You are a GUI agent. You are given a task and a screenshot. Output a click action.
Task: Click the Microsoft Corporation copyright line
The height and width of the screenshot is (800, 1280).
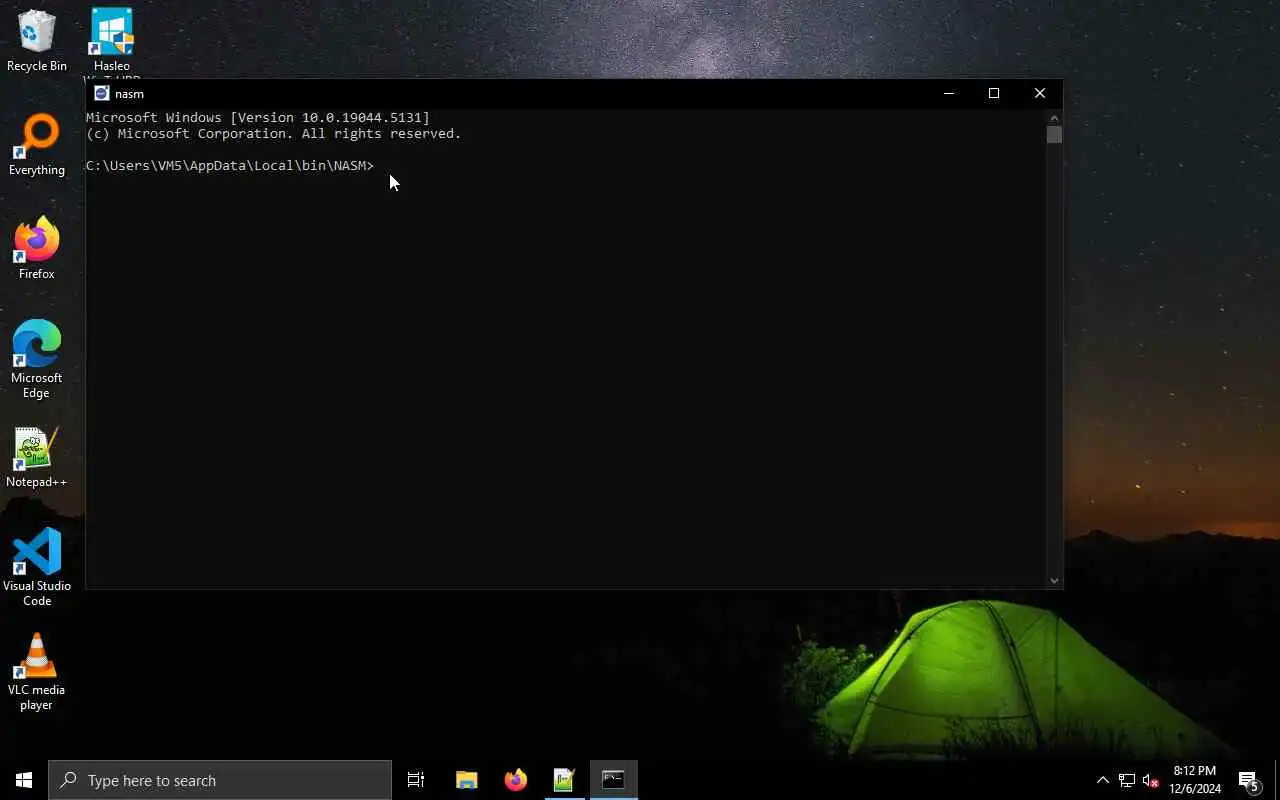click(x=274, y=133)
